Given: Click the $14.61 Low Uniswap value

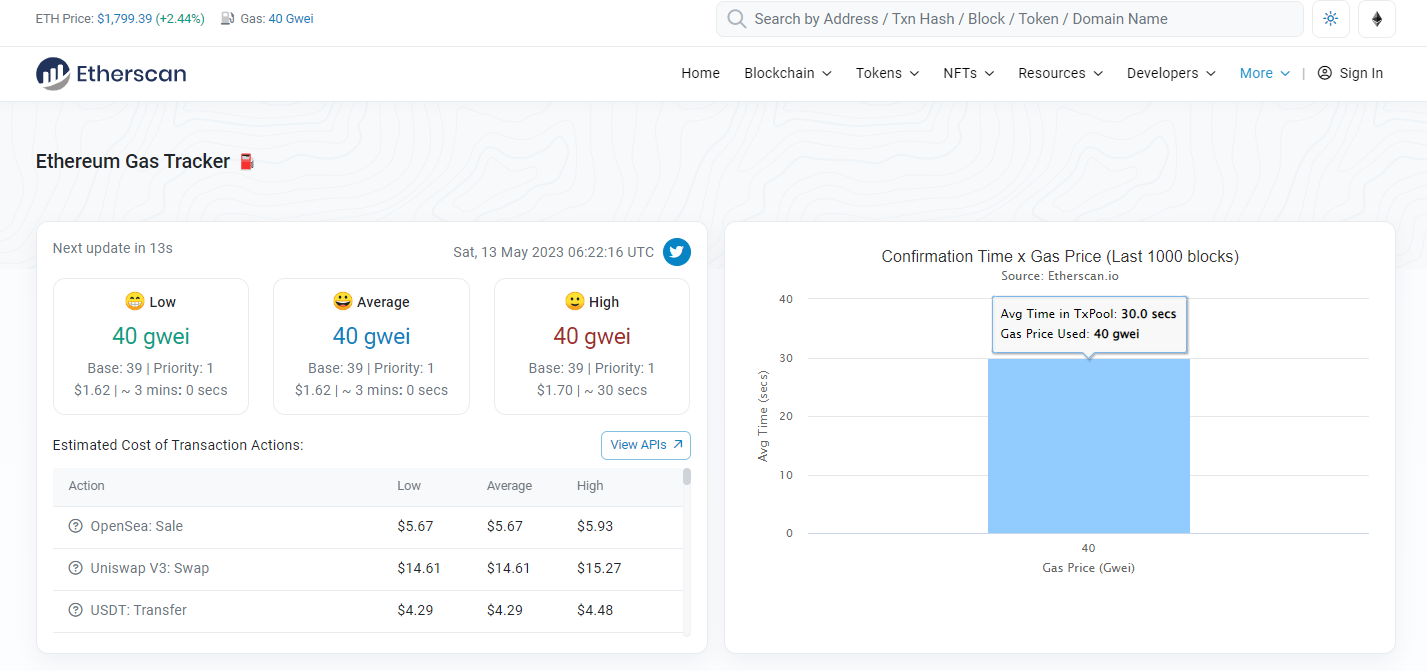Looking at the screenshot, I should (419, 568).
